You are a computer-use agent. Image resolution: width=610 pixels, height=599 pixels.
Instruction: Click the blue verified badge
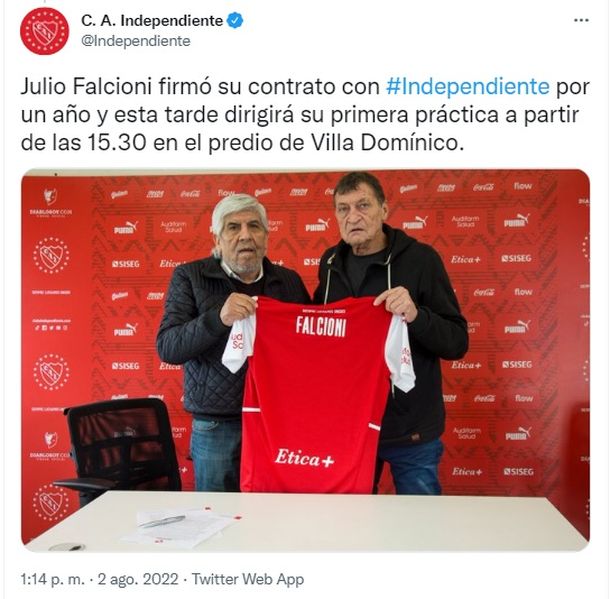pyautogui.click(x=235, y=21)
